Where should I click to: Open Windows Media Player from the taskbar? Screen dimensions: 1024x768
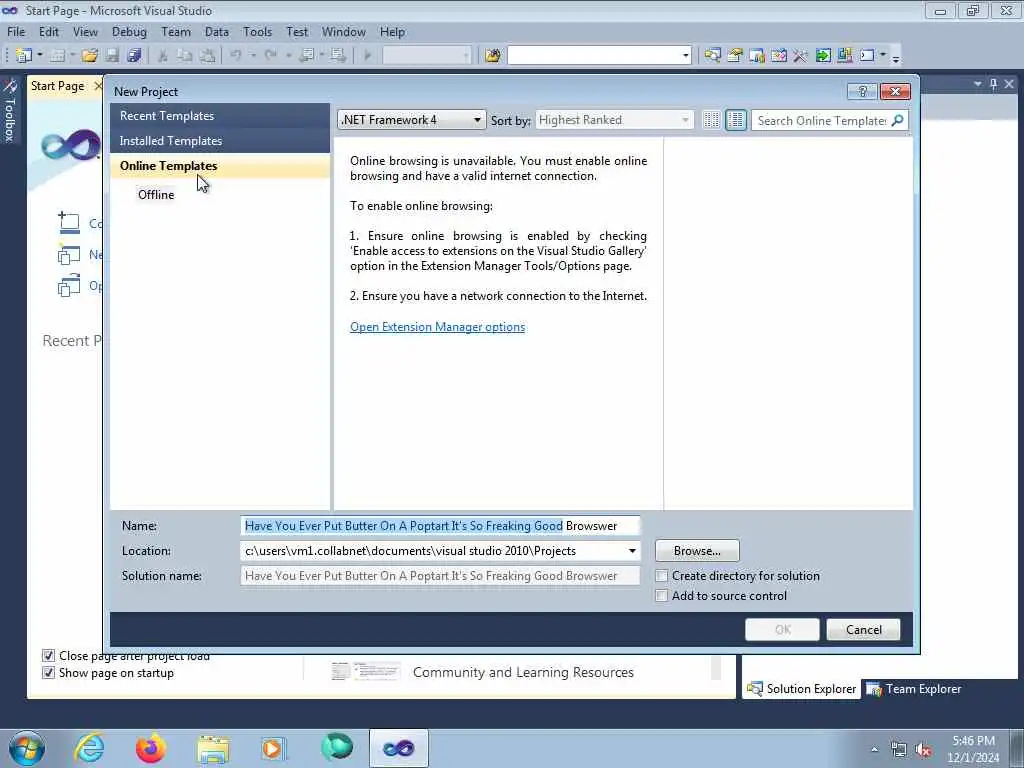(273, 748)
